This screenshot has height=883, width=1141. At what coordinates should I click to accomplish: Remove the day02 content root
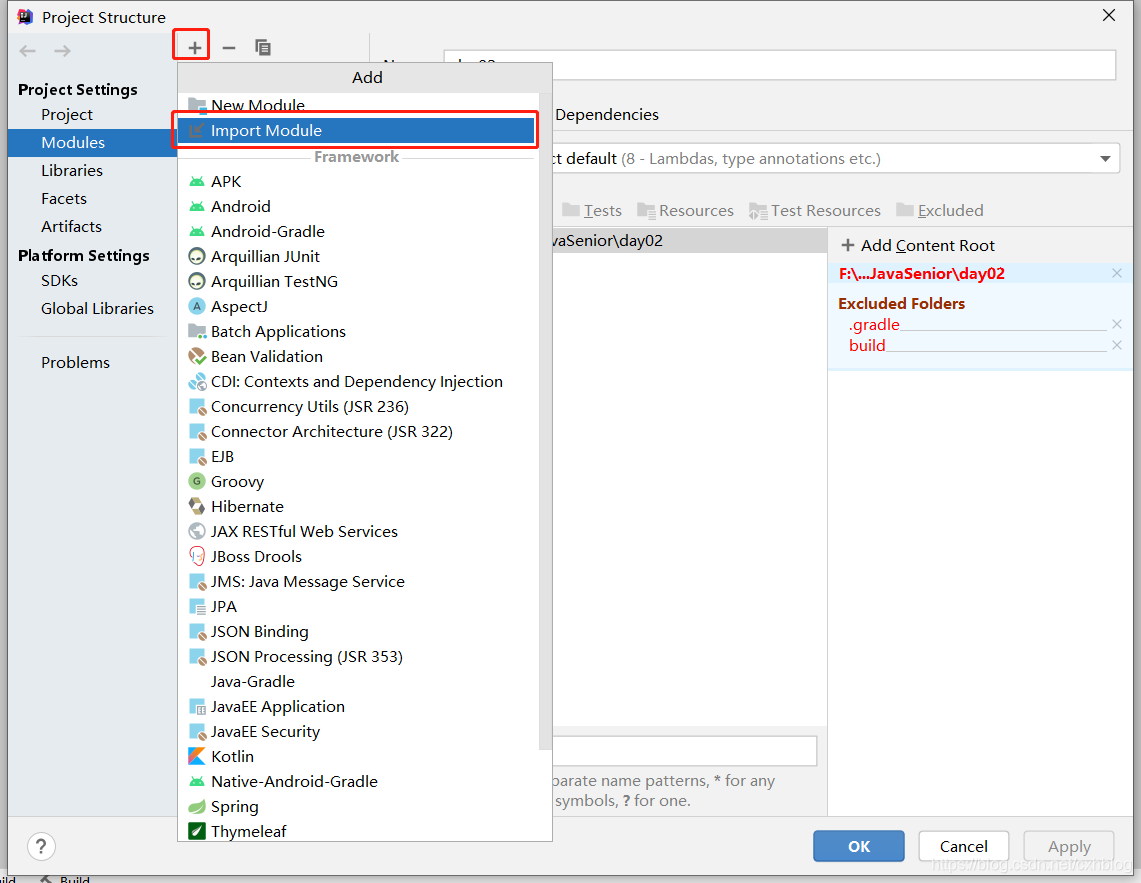pos(1117,273)
